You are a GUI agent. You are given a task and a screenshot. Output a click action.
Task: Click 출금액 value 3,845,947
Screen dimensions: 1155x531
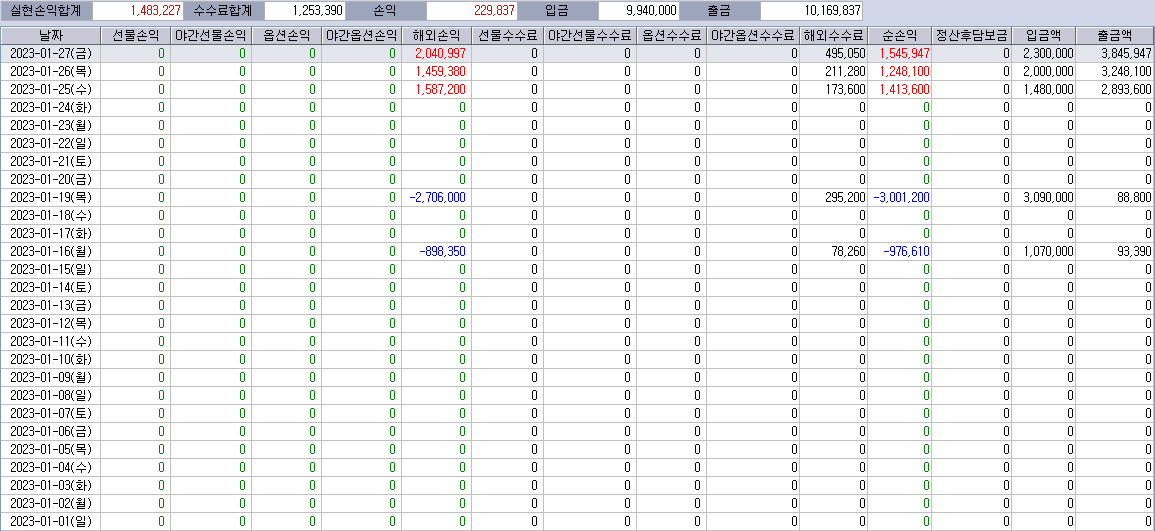(1126, 53)
